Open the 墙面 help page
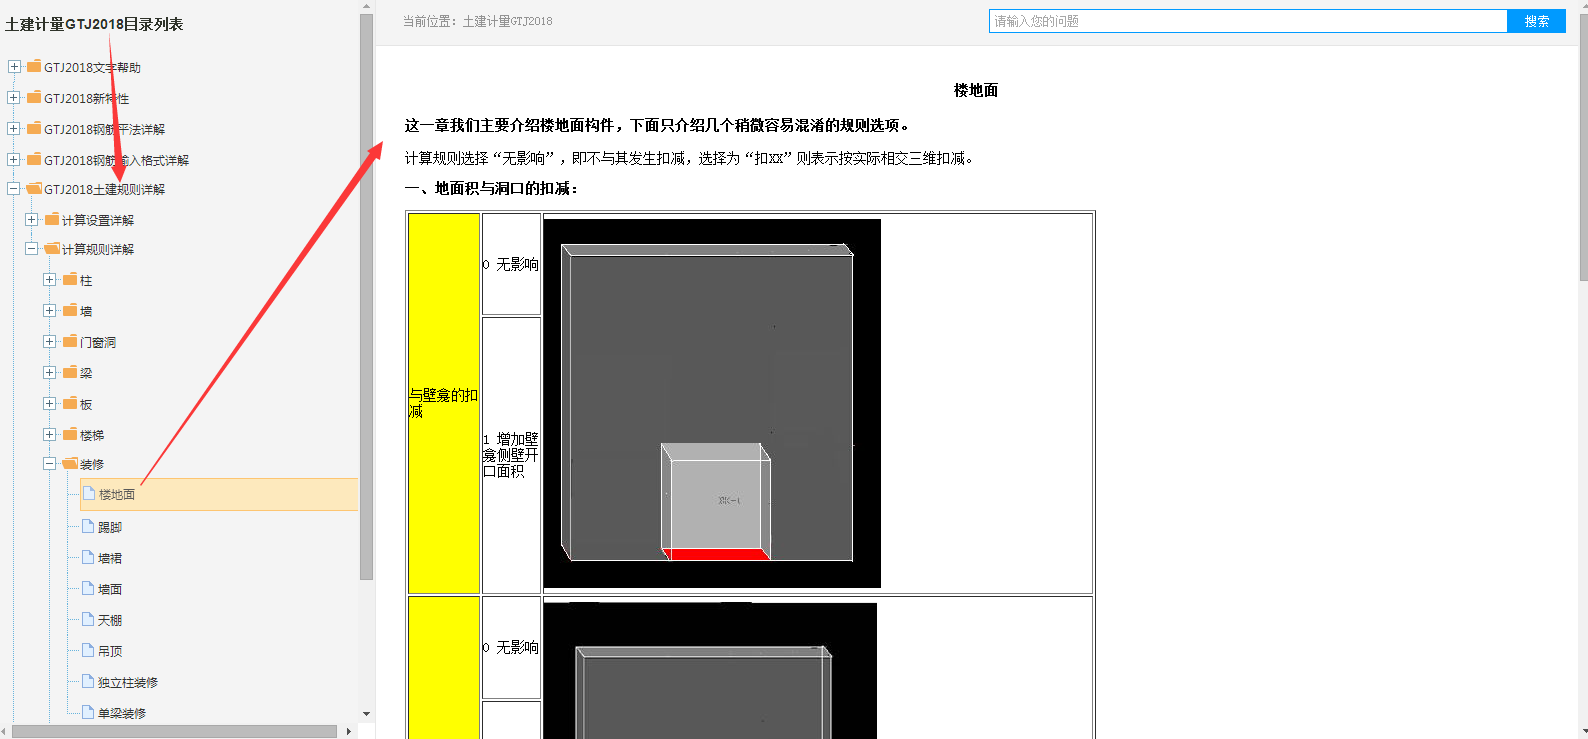Viewport: 1588px width, 739px height. (110, 589)
